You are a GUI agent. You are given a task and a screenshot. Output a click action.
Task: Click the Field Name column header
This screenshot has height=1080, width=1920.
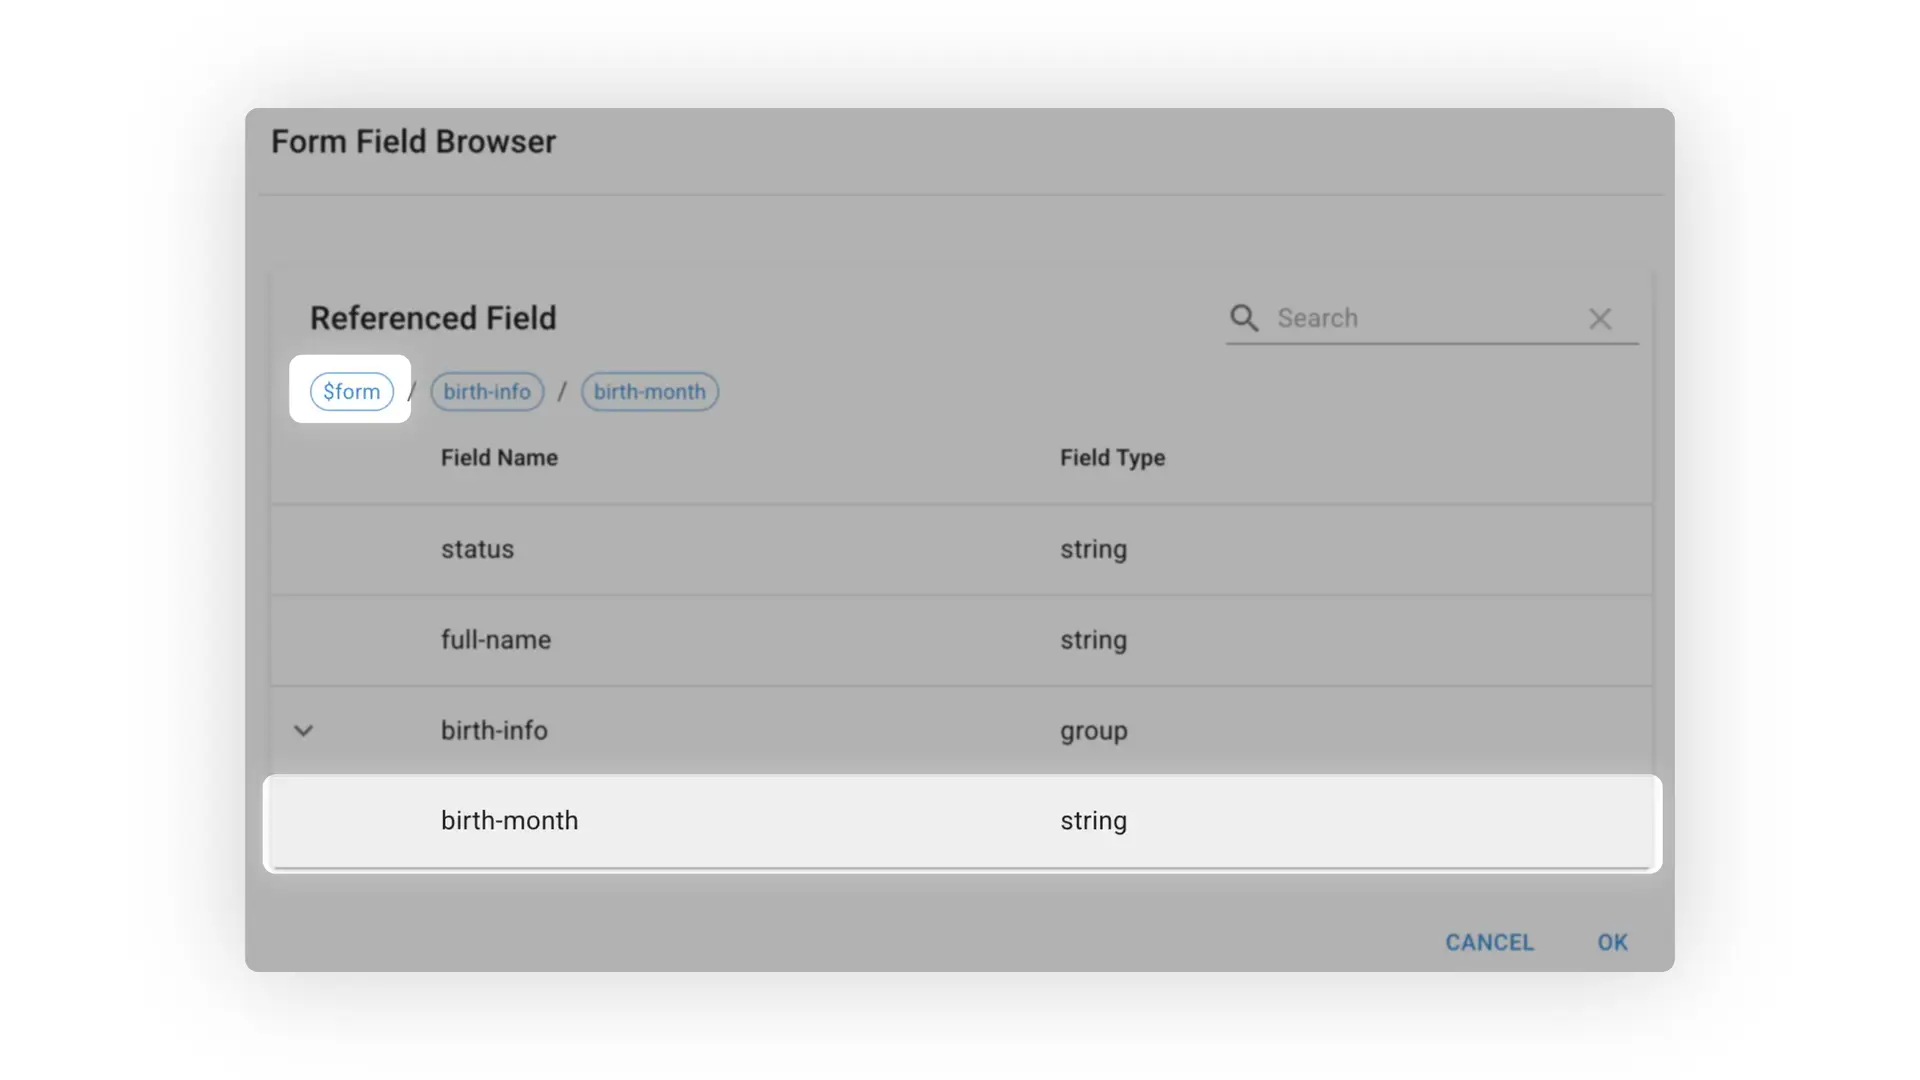(x=499, y=457)
